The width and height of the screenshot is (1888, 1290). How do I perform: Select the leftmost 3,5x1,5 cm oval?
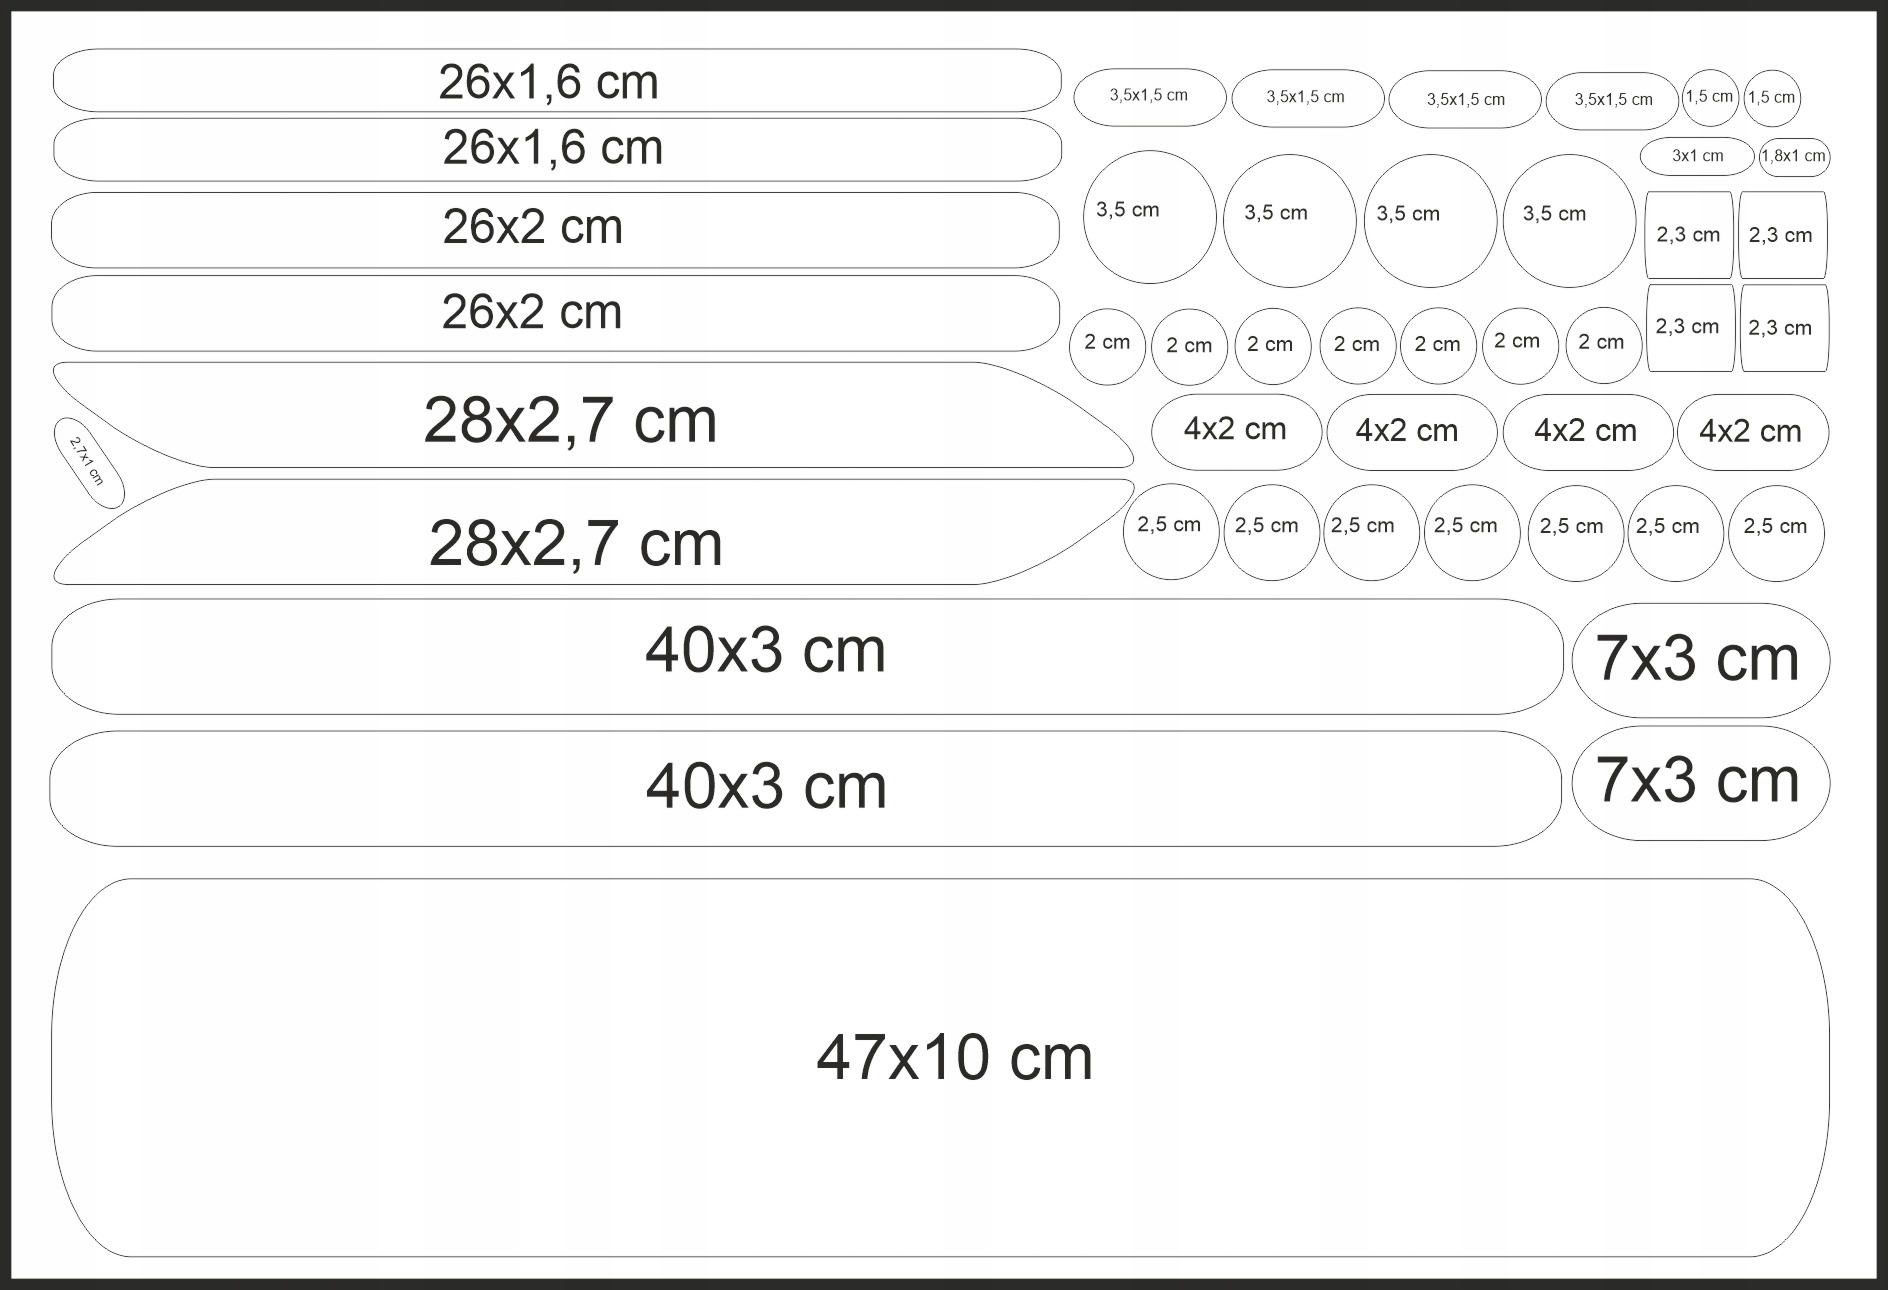coord(1149,97)
